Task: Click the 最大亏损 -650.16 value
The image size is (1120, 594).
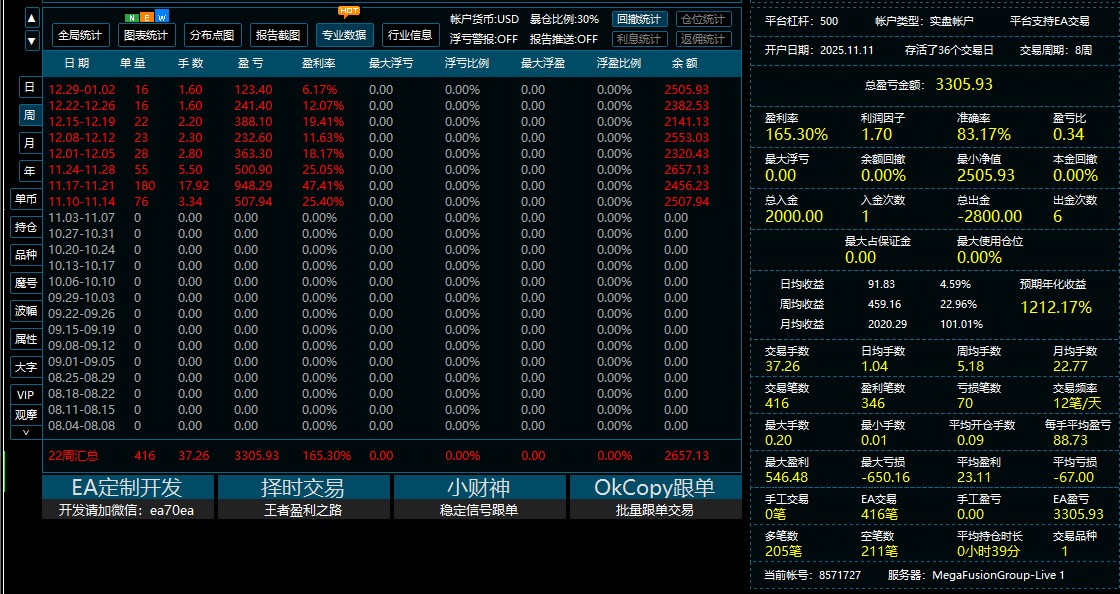Action: tap(886, 478)
